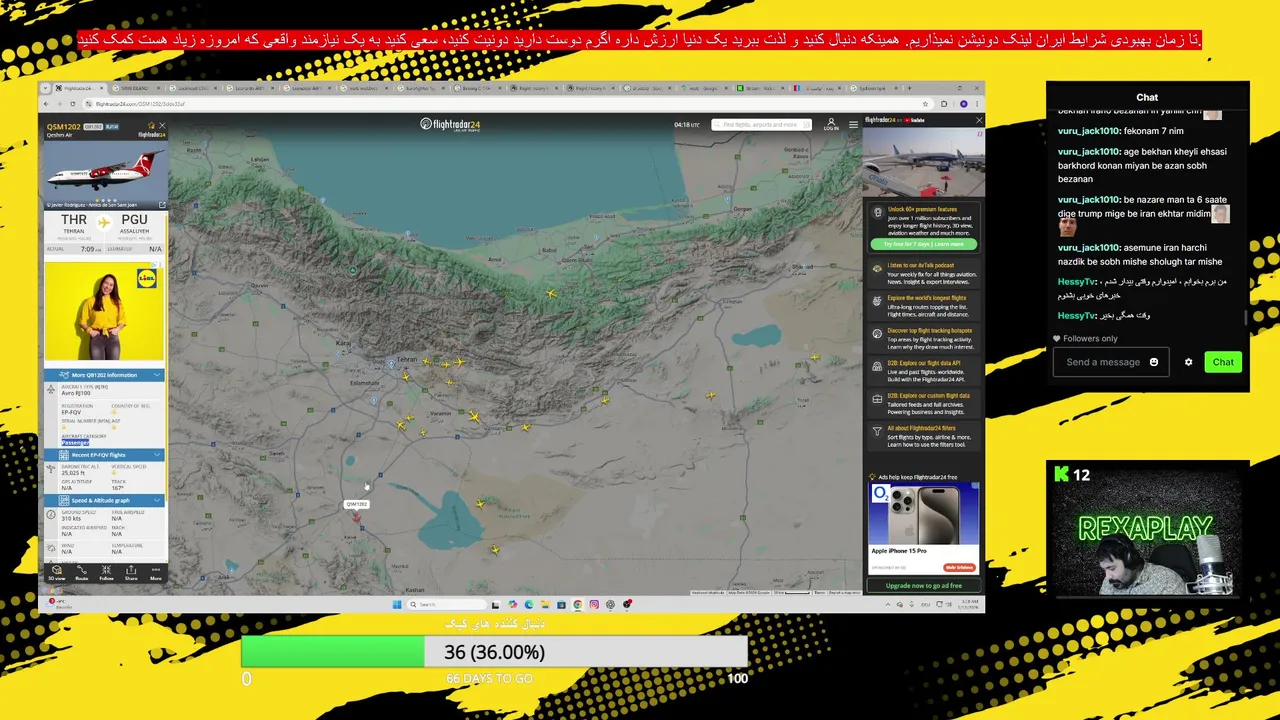Viewport: 1280px width, 720px height.
Task: Open Chrome from the taskbar
Action: point(577,604)
